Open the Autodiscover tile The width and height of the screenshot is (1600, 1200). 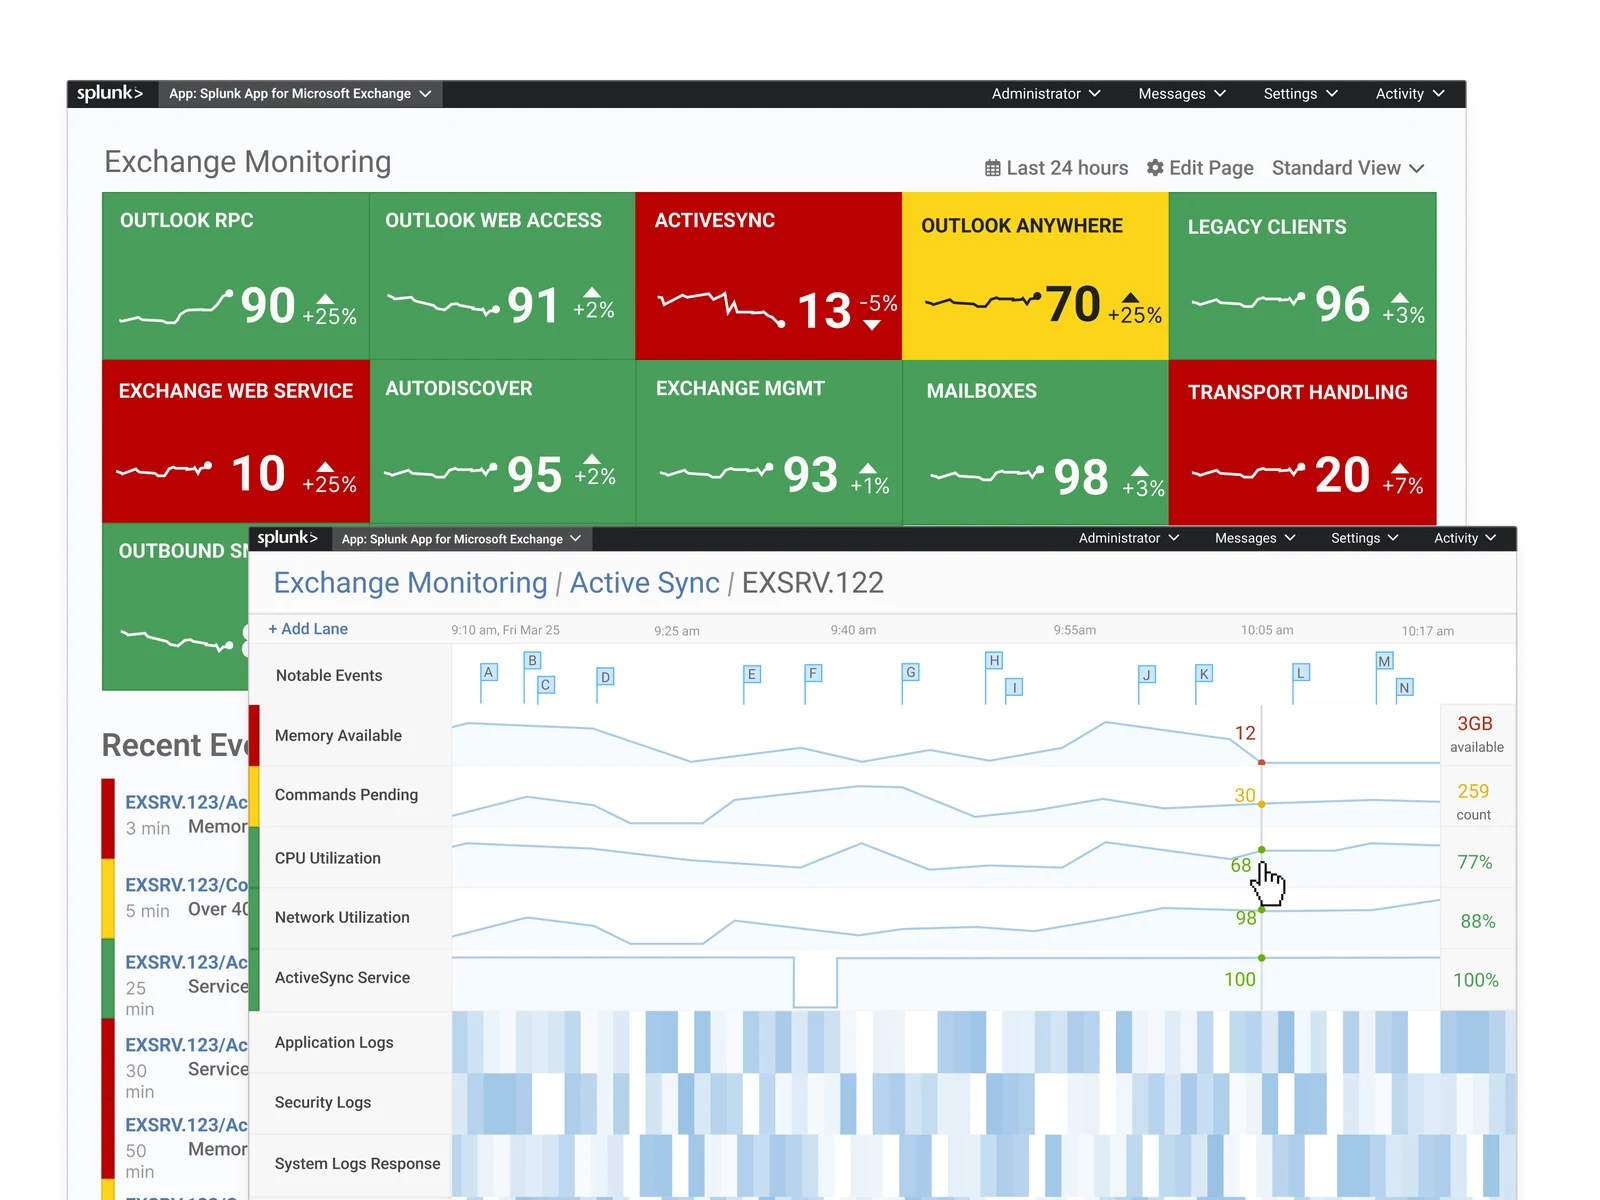coord(502,442)
